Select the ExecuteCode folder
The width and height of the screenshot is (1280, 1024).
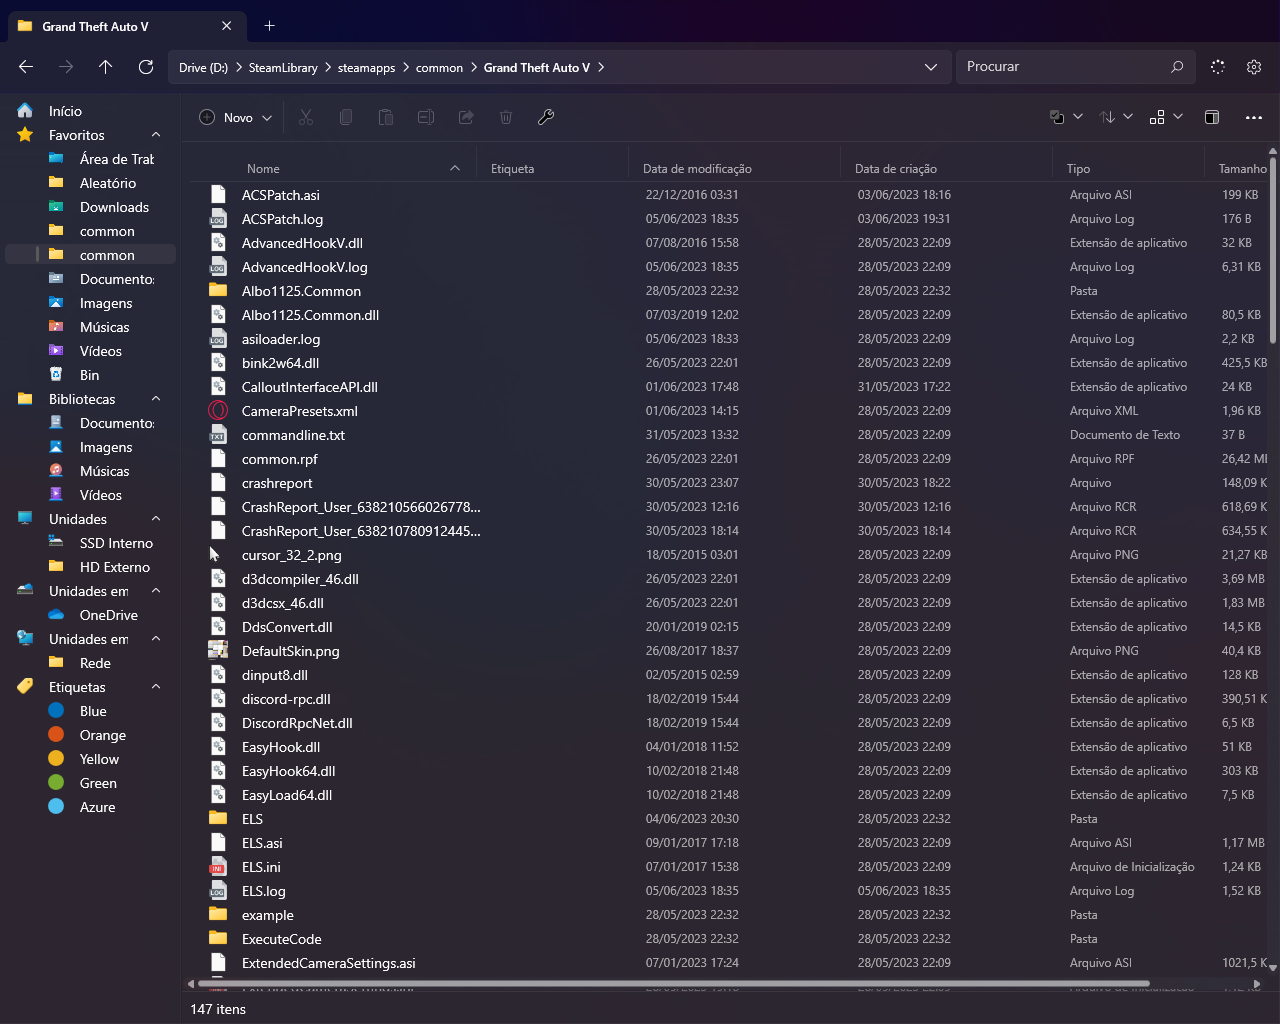281,939
